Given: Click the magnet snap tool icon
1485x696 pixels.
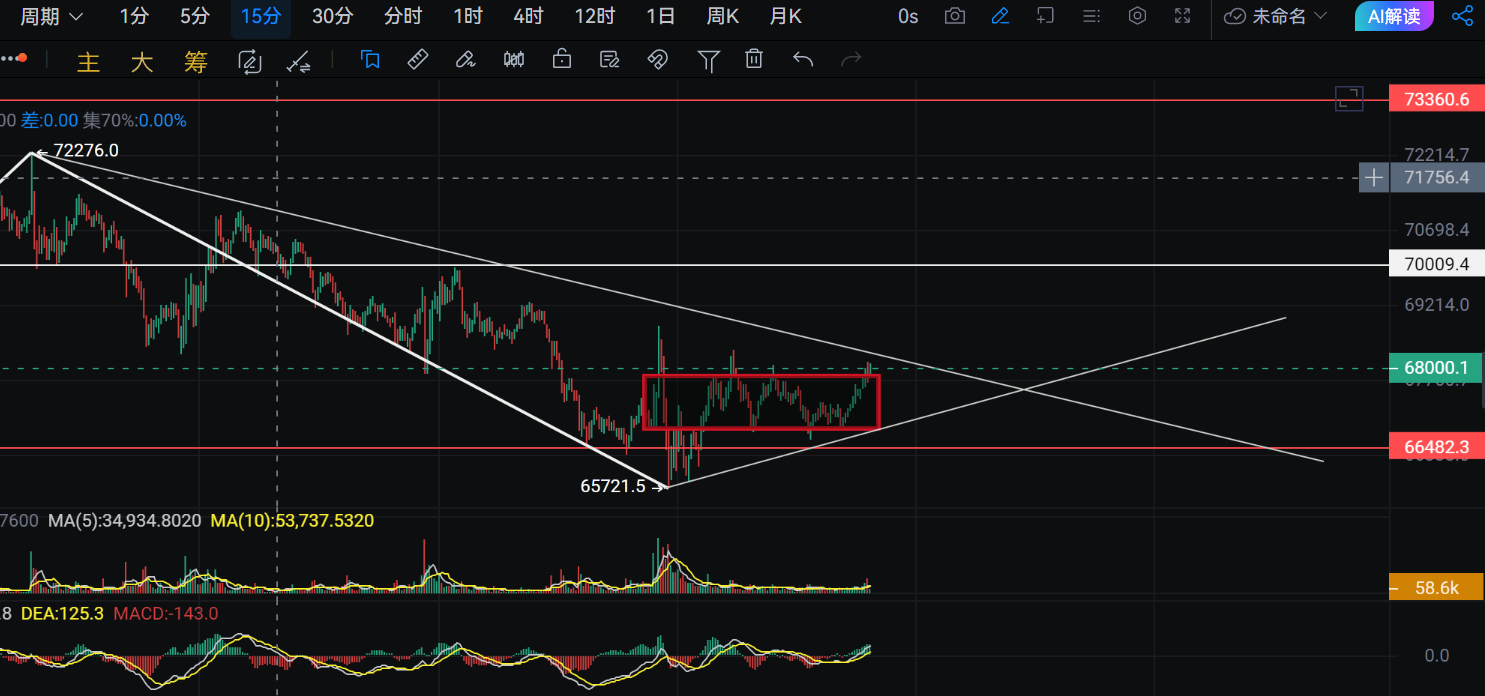Looking at the screenshot, I should tap(657, 60).
